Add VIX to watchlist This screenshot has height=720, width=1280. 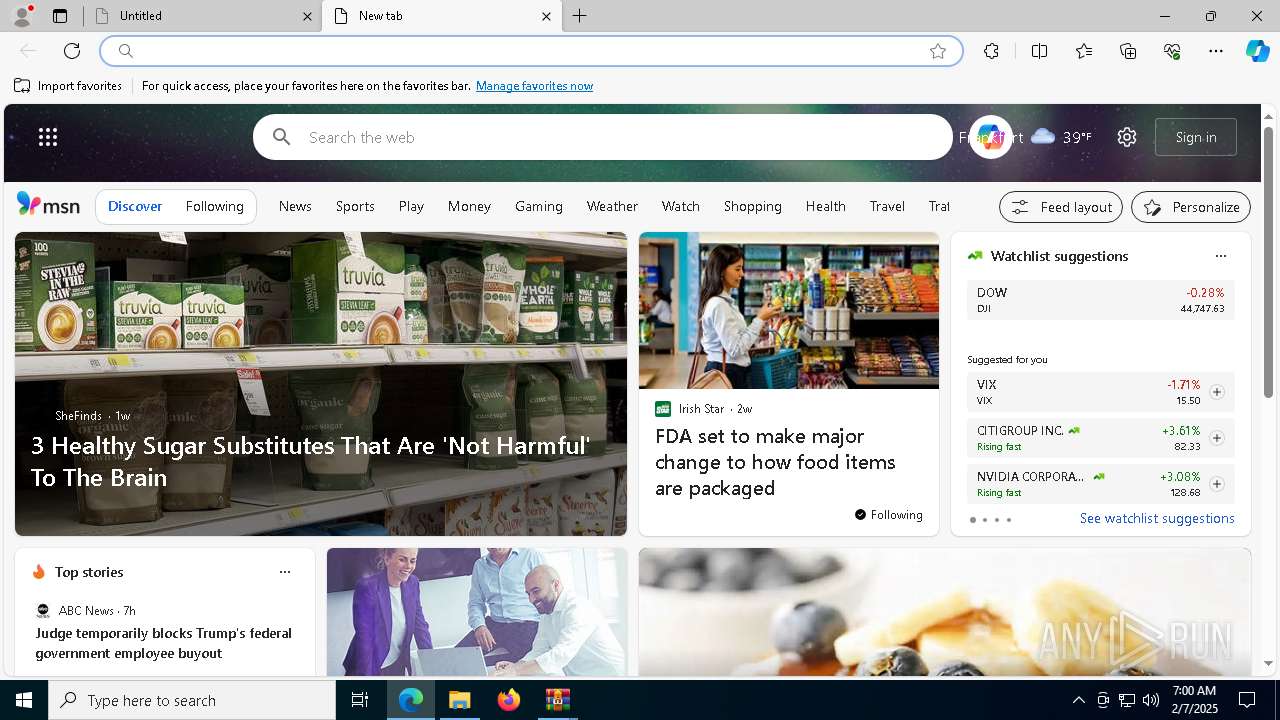(x=1217, y=392)
